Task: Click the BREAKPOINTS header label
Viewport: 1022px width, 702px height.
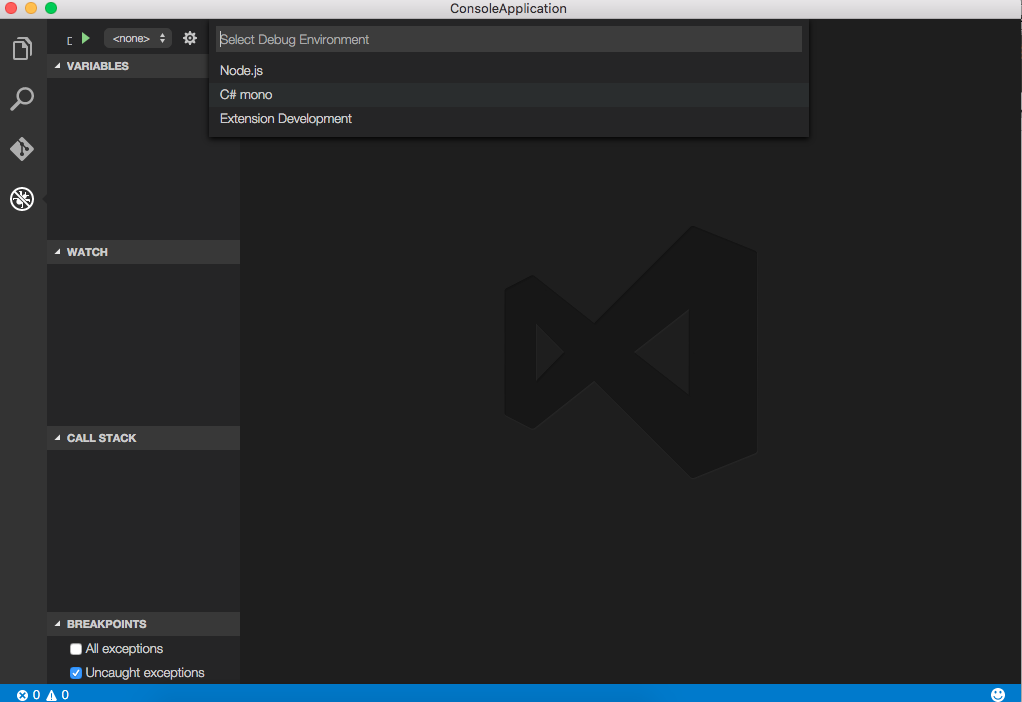Action: (x=107, y=624)
